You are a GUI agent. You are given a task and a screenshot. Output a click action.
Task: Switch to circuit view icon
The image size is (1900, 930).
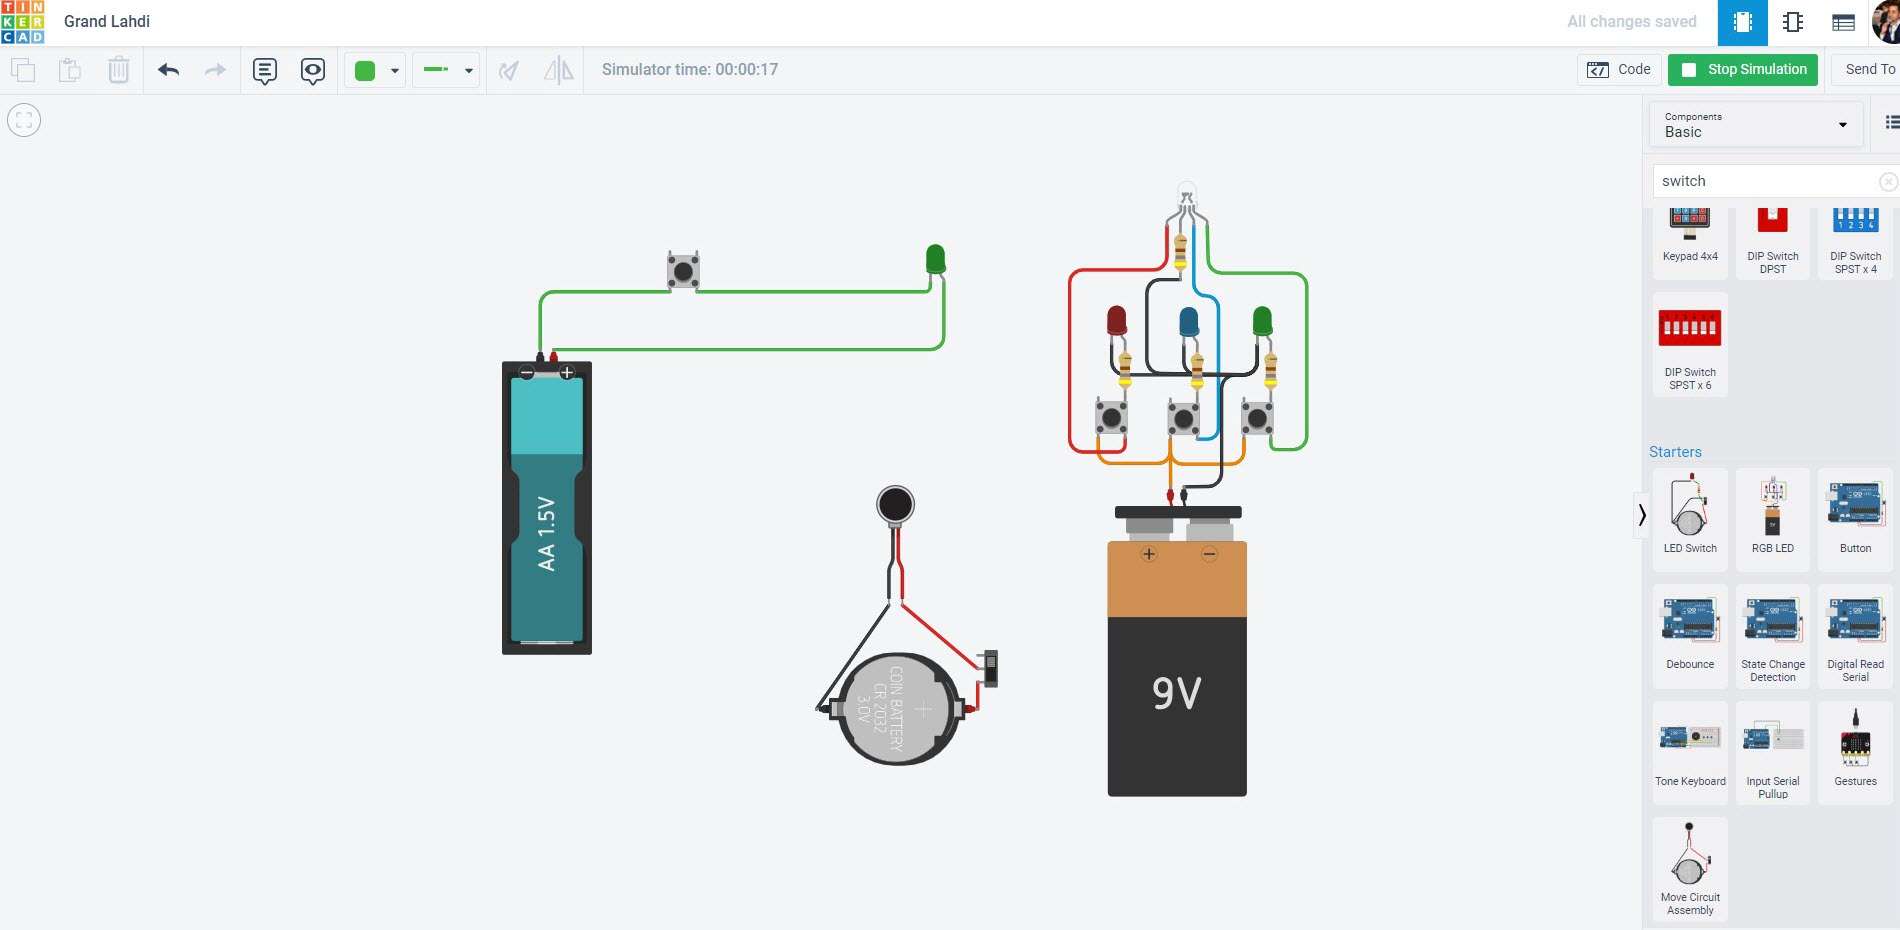[1742, 22]
